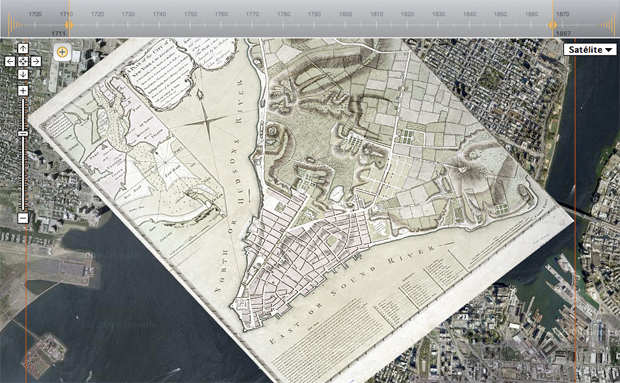
Task: Click the zoom slider handle
Action: 23,134
